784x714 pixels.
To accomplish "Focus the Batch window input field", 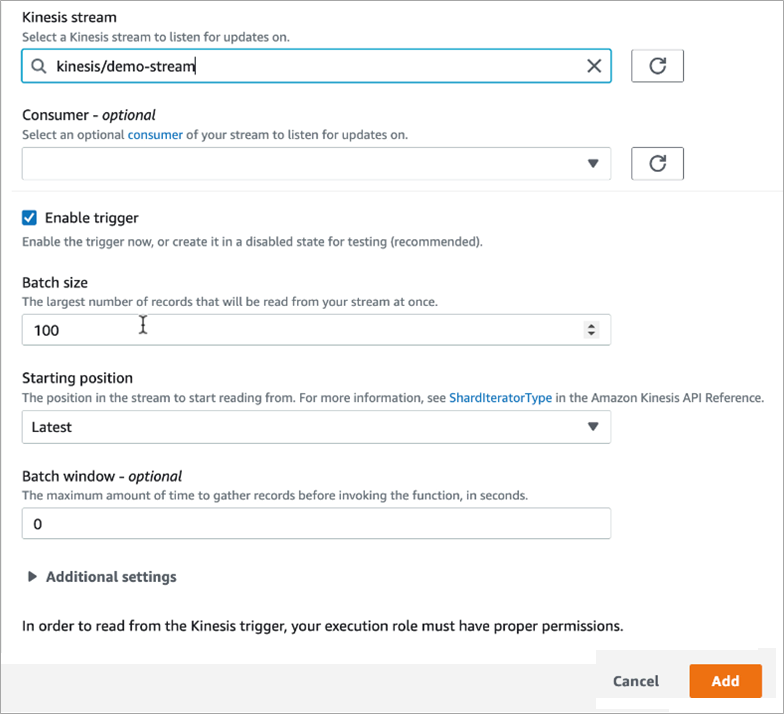I will point(316,524).
